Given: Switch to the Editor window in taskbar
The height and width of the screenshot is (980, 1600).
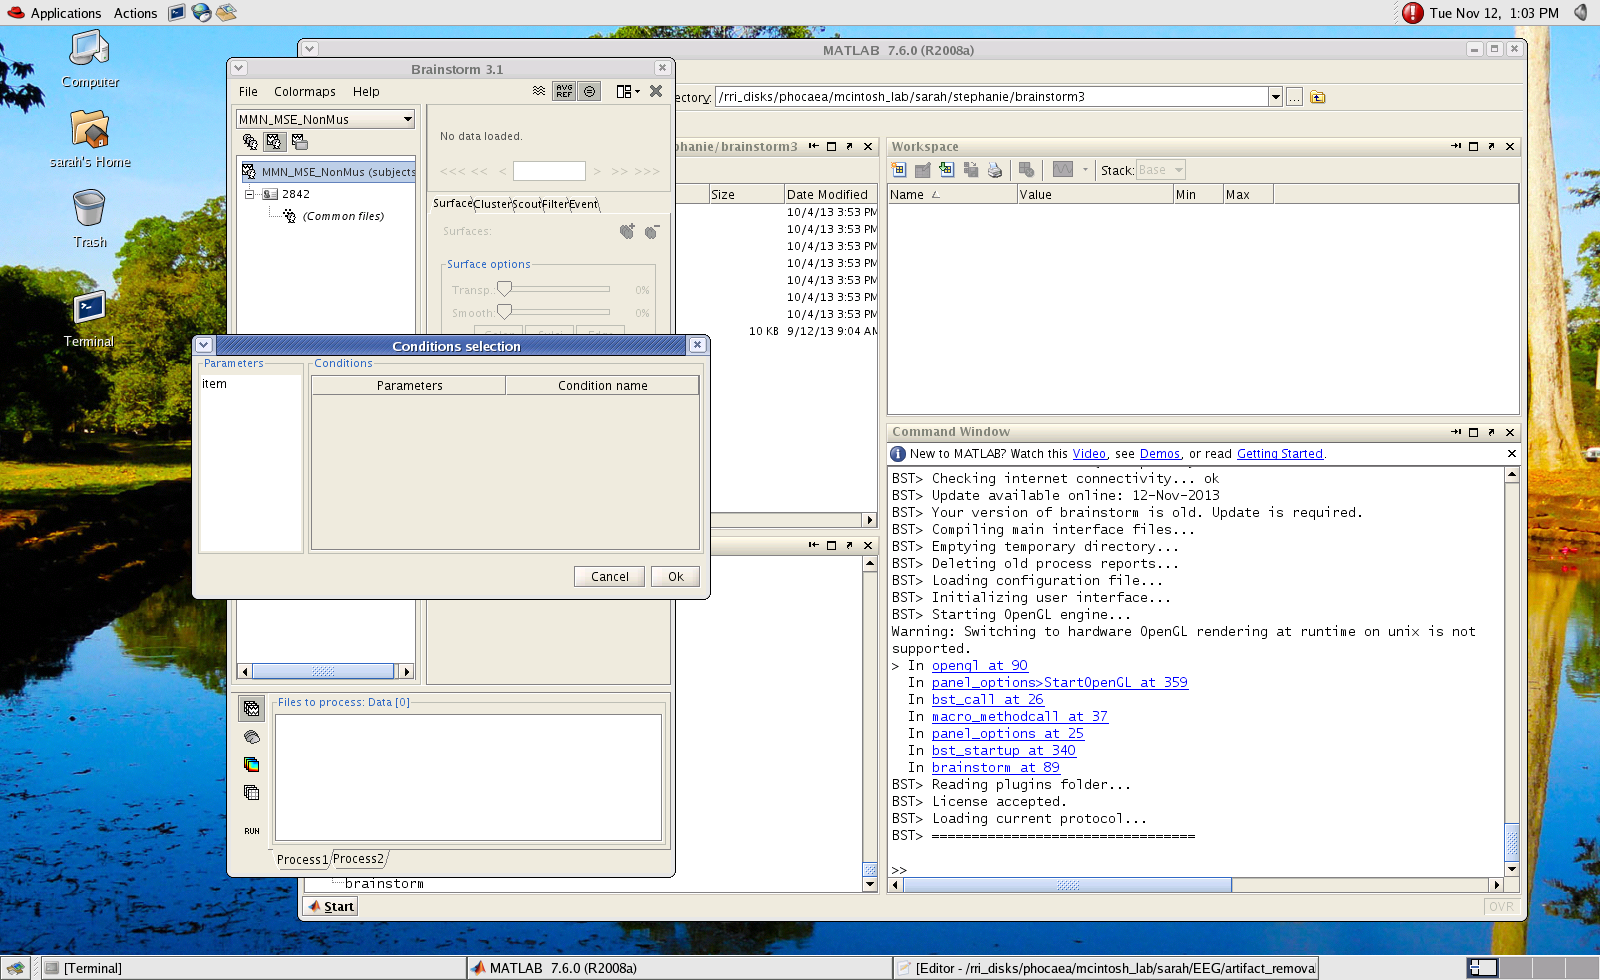Looking at the screenshot, I should click(x=1106, y=968).
